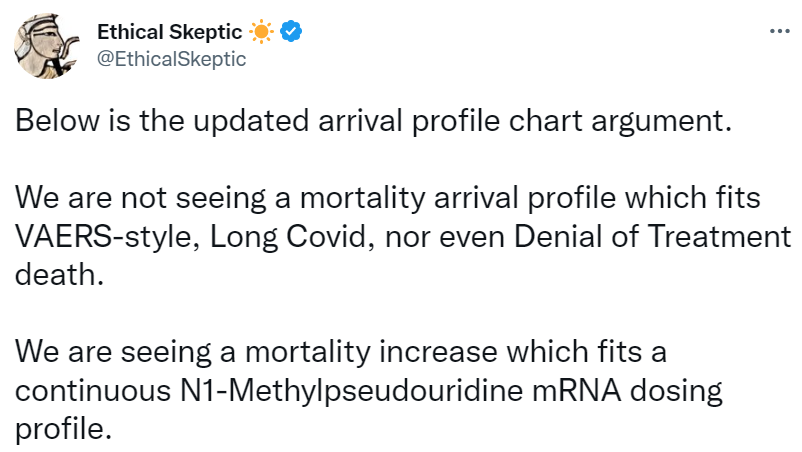Click the sun emoji beside the name
This screenshot has height=452, width=802.
[x=261, y=32]
